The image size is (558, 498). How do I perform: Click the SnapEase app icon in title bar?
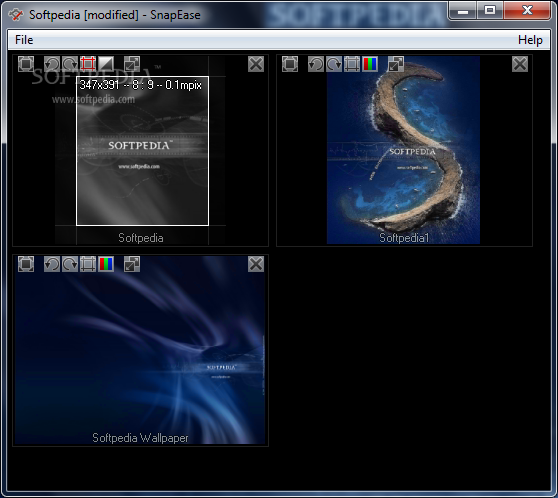[x=15, y=15]
